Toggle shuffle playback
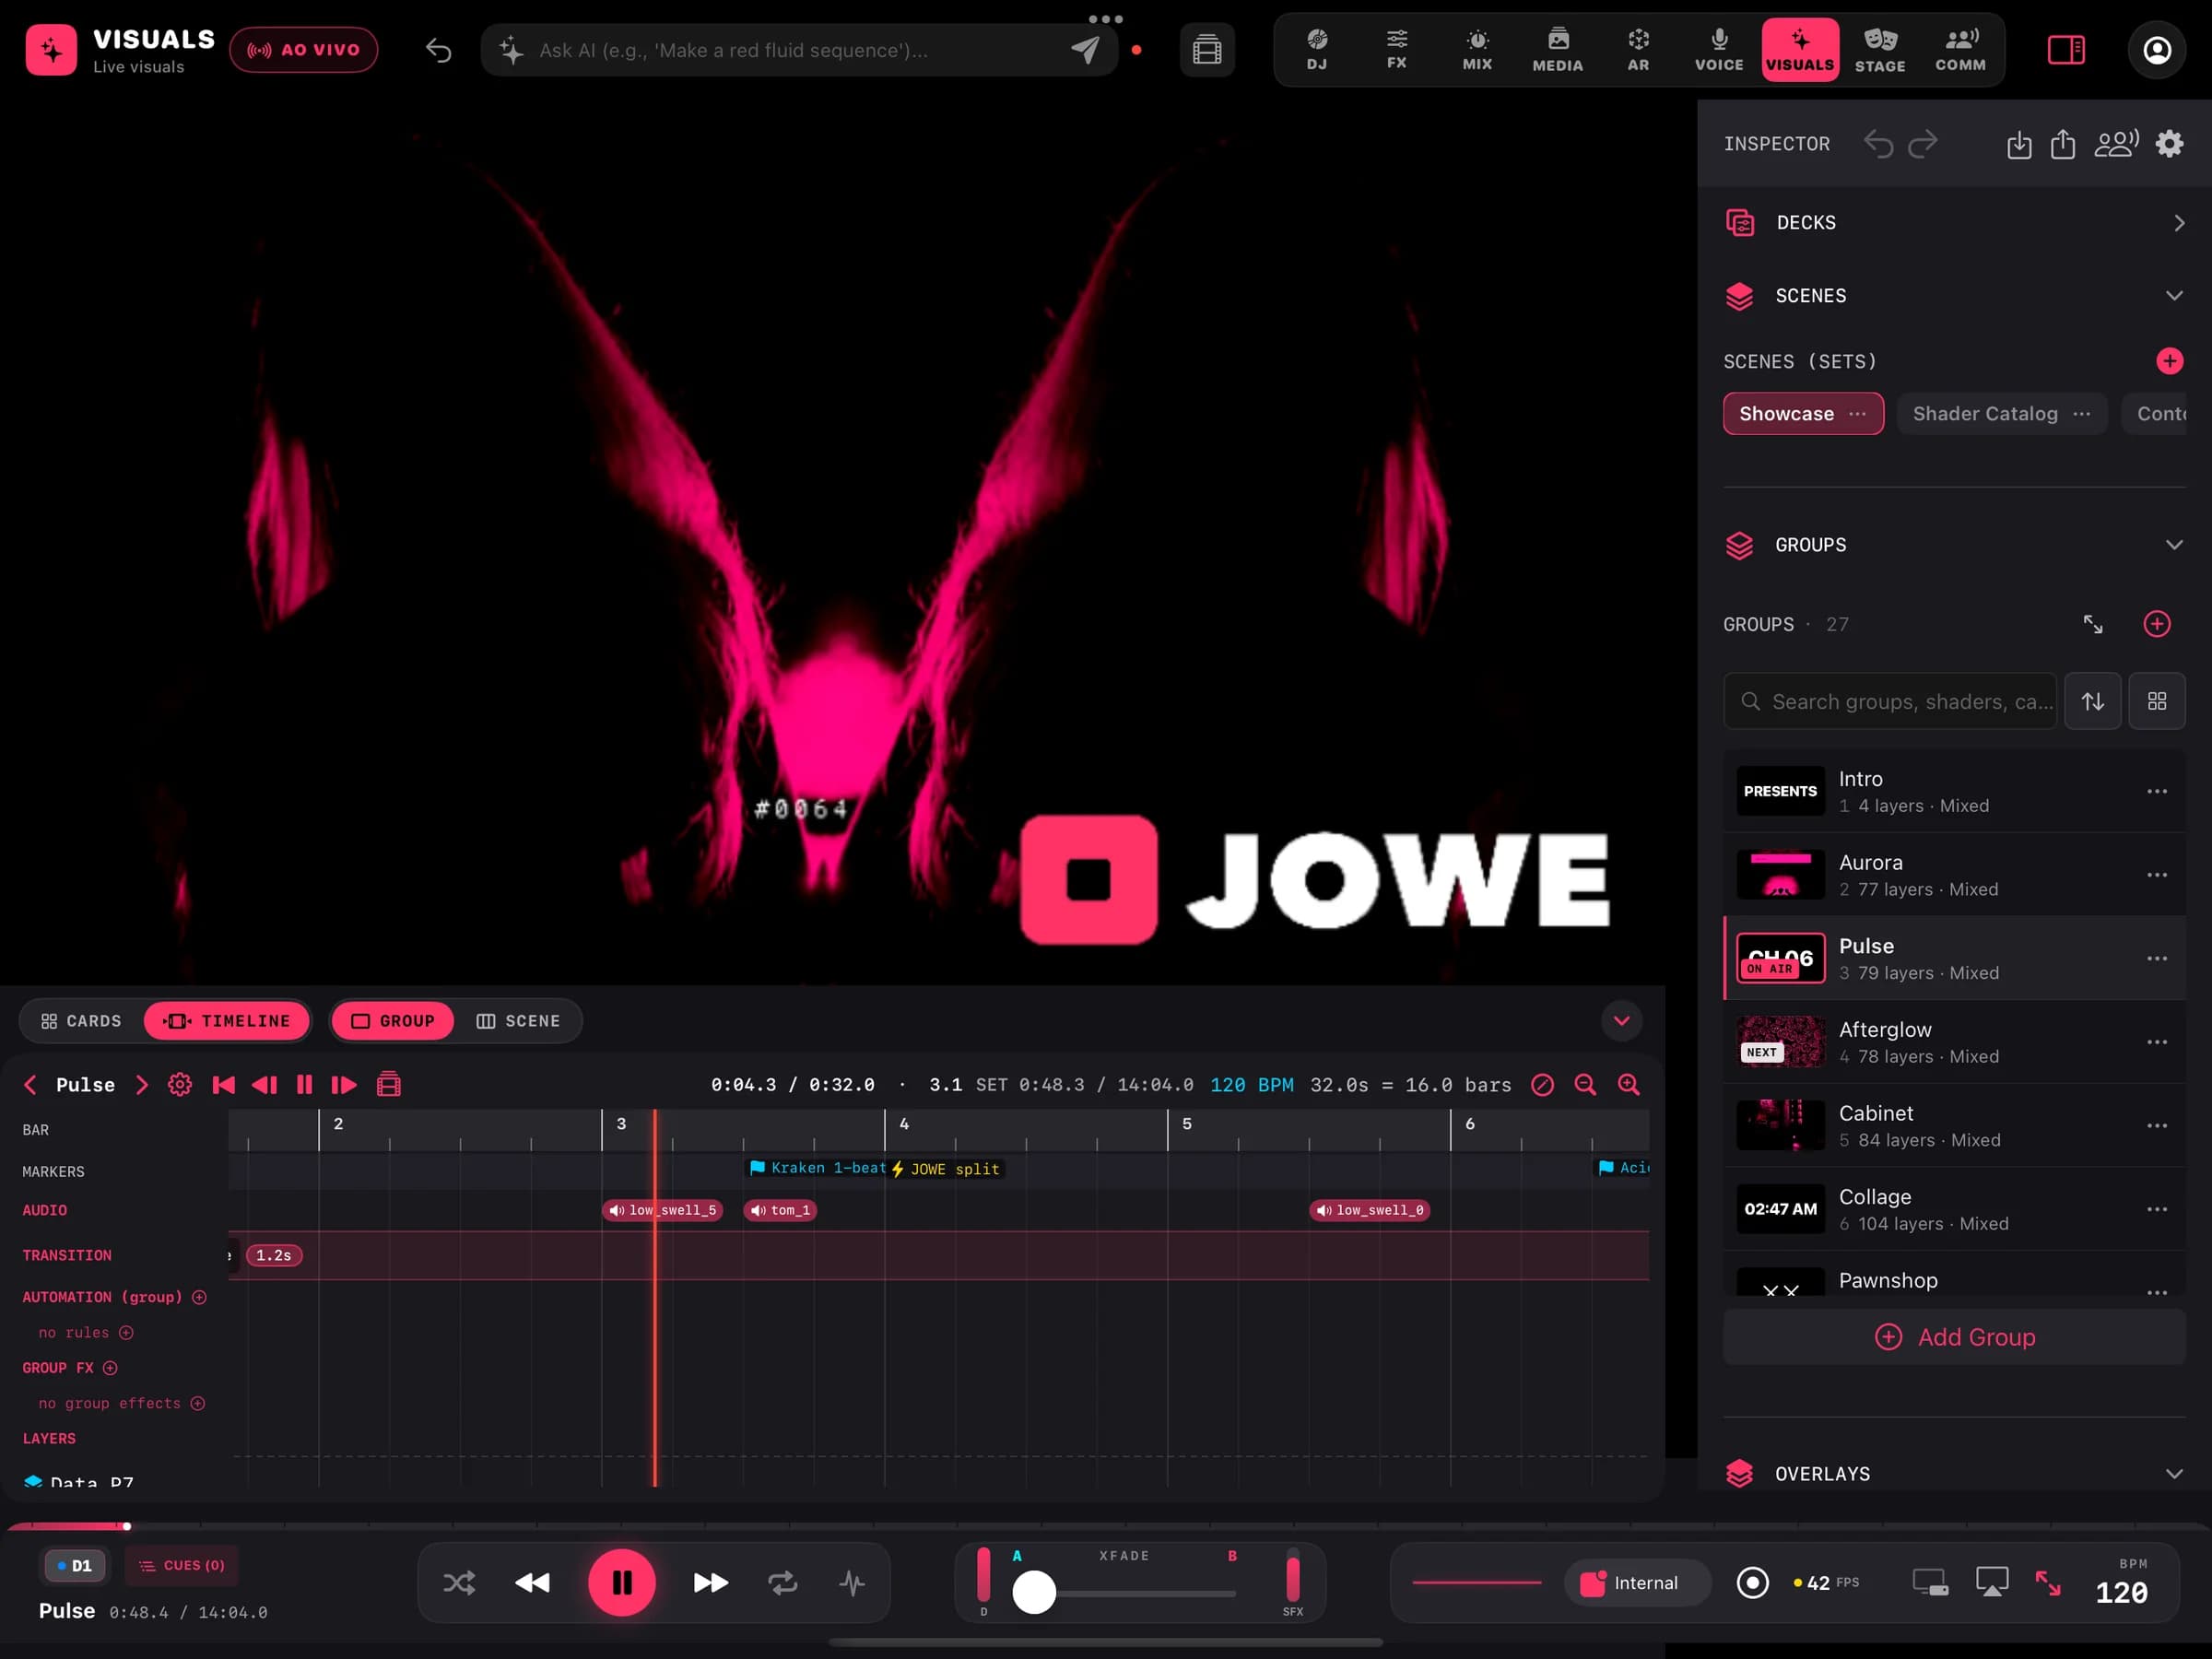The image size is (2212, 1659). click(x=459, y=1582)
